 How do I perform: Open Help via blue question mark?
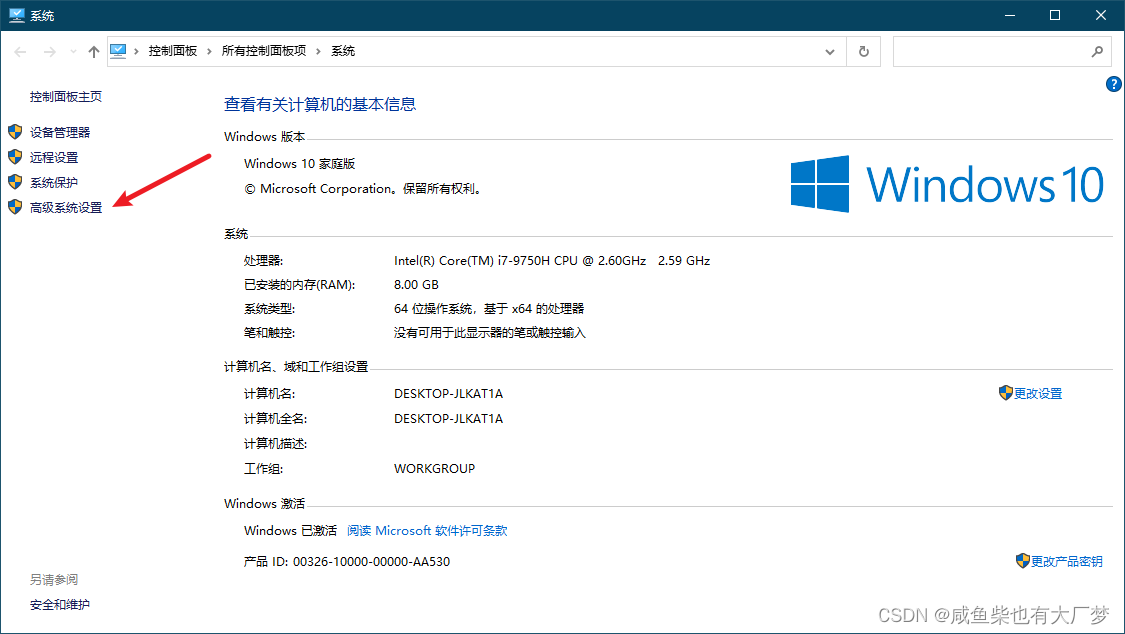pyautogui.click(x=1114, y=84)
